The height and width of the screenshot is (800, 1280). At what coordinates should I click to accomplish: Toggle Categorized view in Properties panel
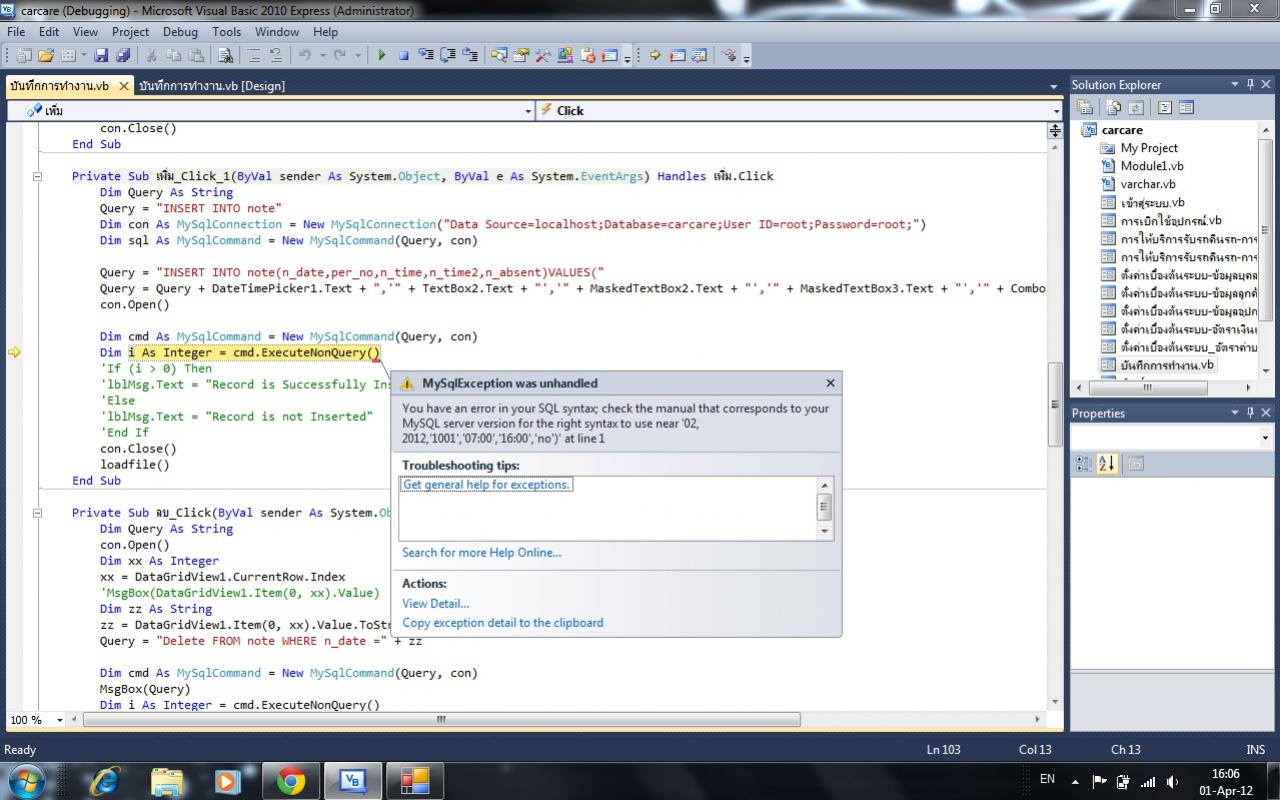(1084, 464)
